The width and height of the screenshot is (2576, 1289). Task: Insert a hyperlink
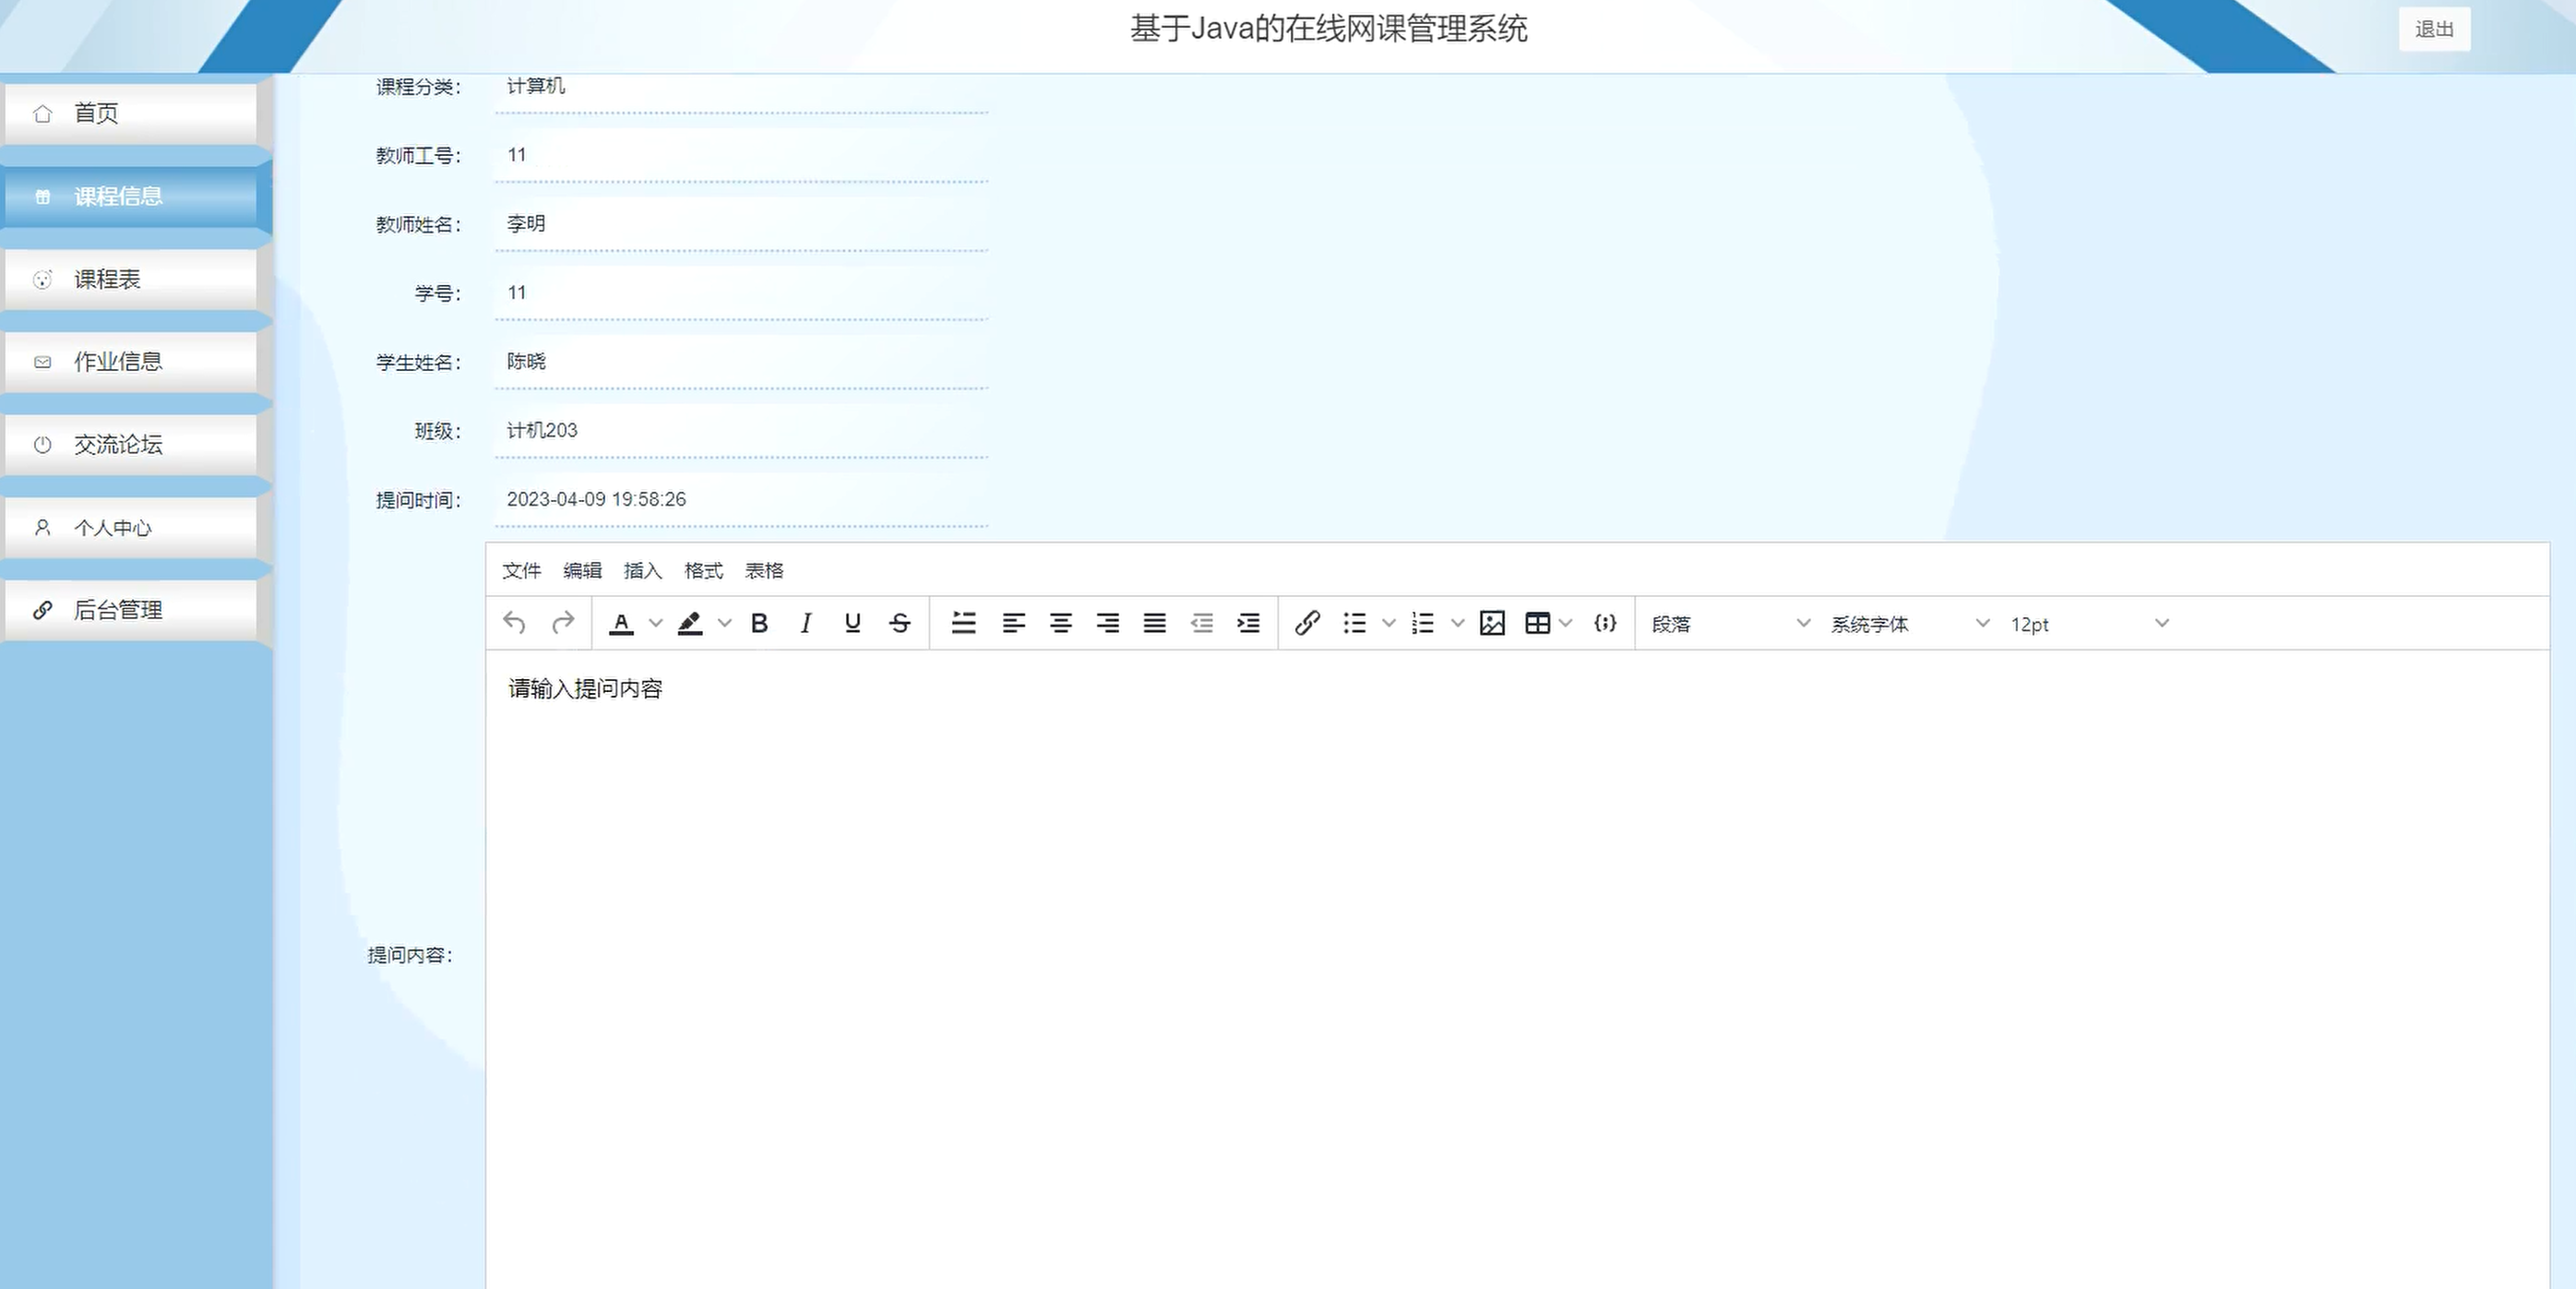click(1307, 623)
